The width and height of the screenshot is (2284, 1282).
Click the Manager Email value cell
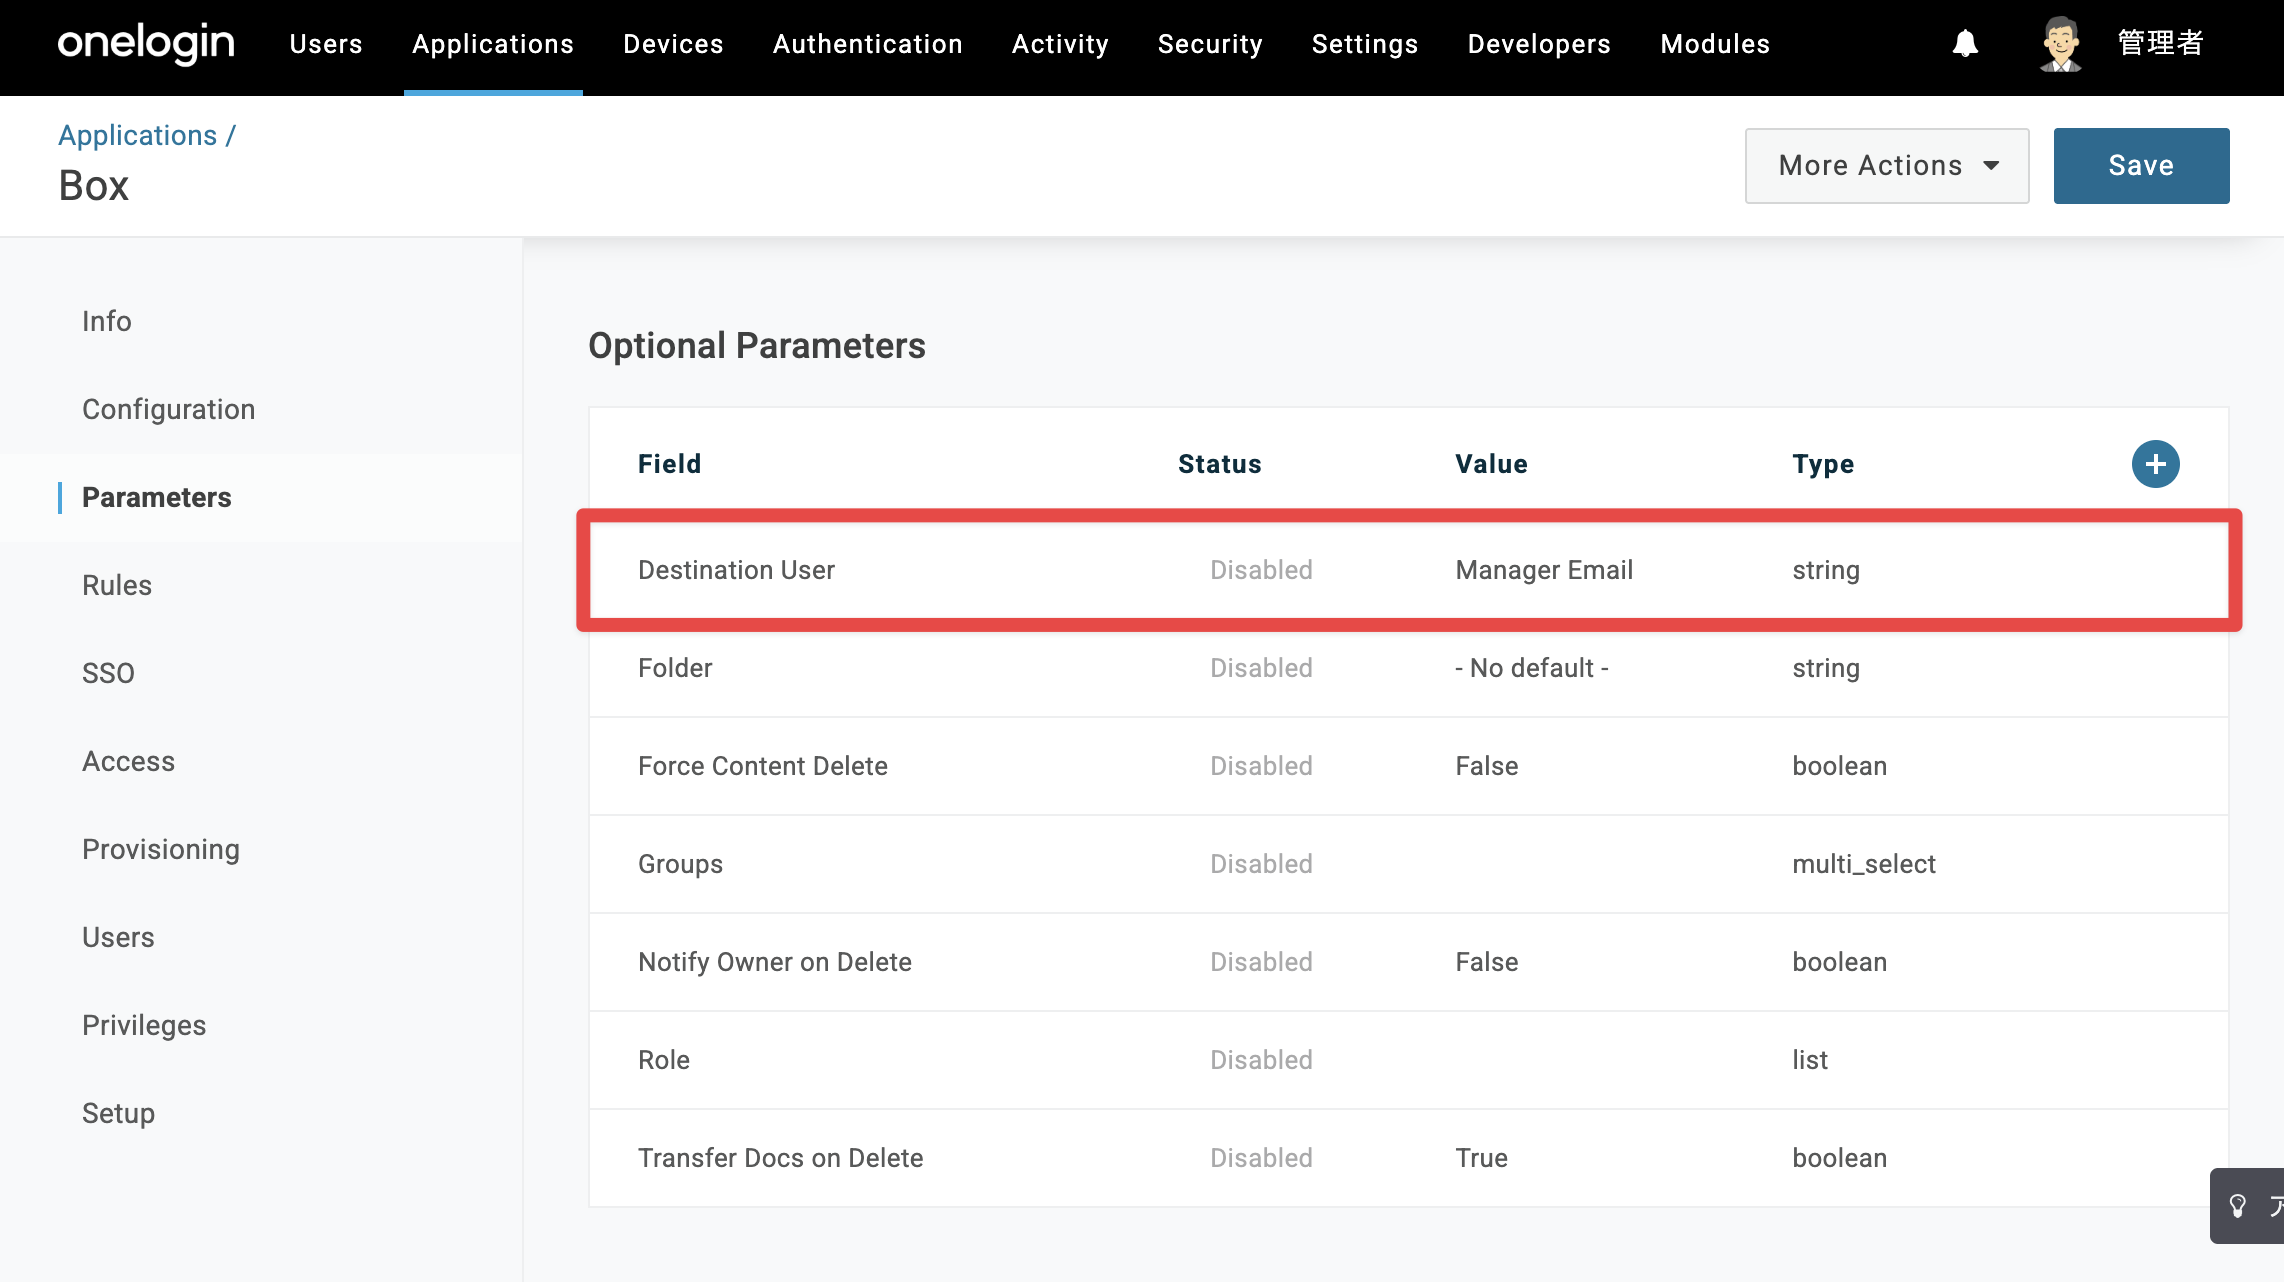[x=1544, y=570]
